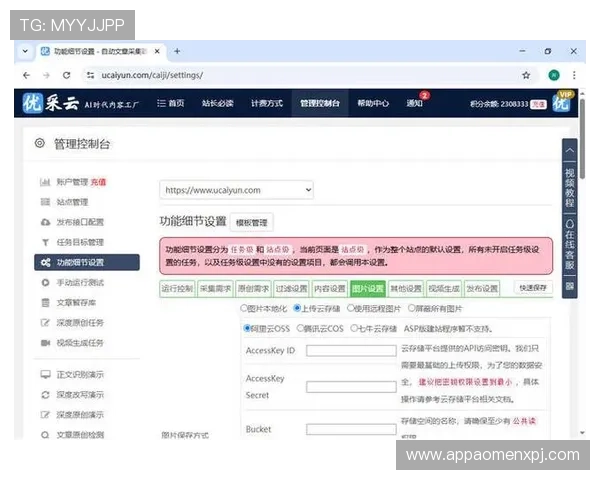This screenshot has width=600, height=480.
Task: Open 视频教程 on right side panel
Action: coord(569,188)
